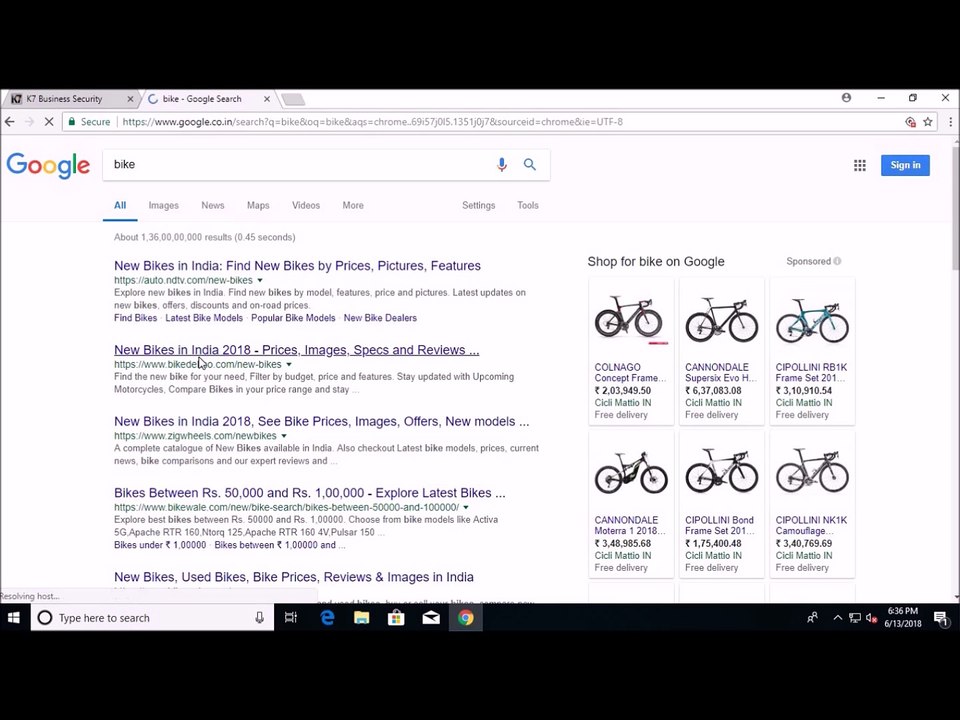Stop loading the page

49,122
